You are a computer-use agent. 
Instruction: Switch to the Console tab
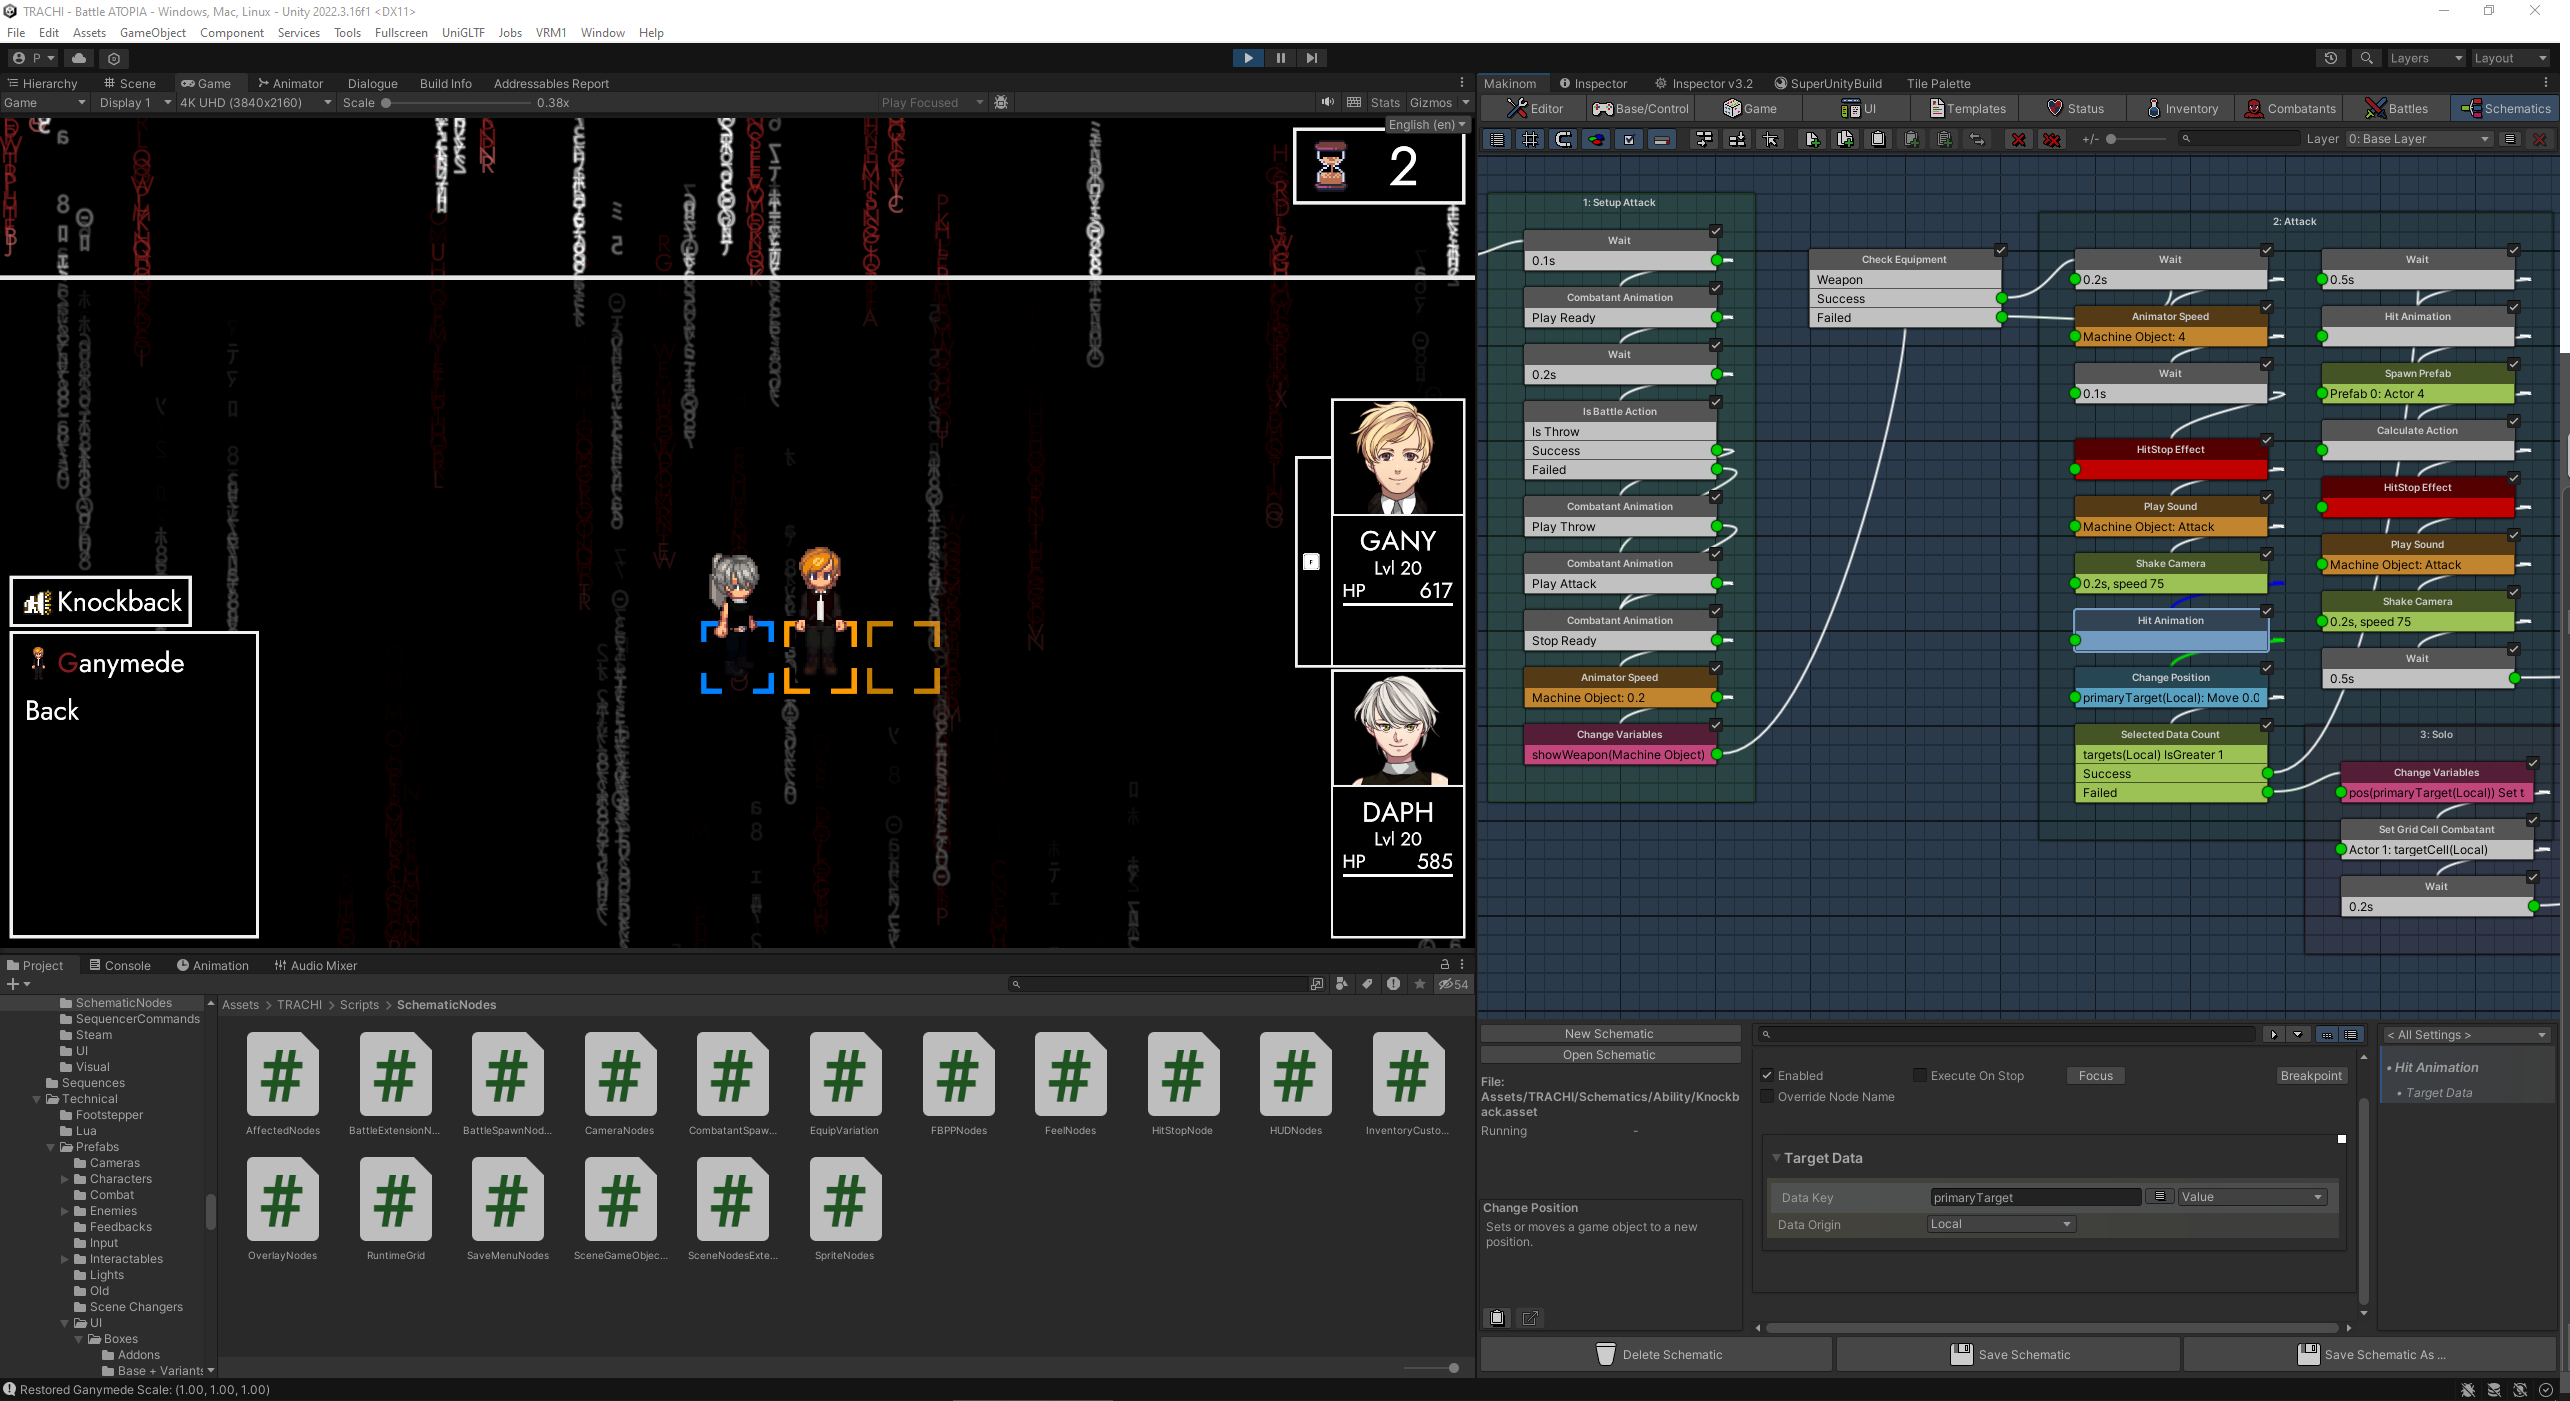(x=120, y=965)
